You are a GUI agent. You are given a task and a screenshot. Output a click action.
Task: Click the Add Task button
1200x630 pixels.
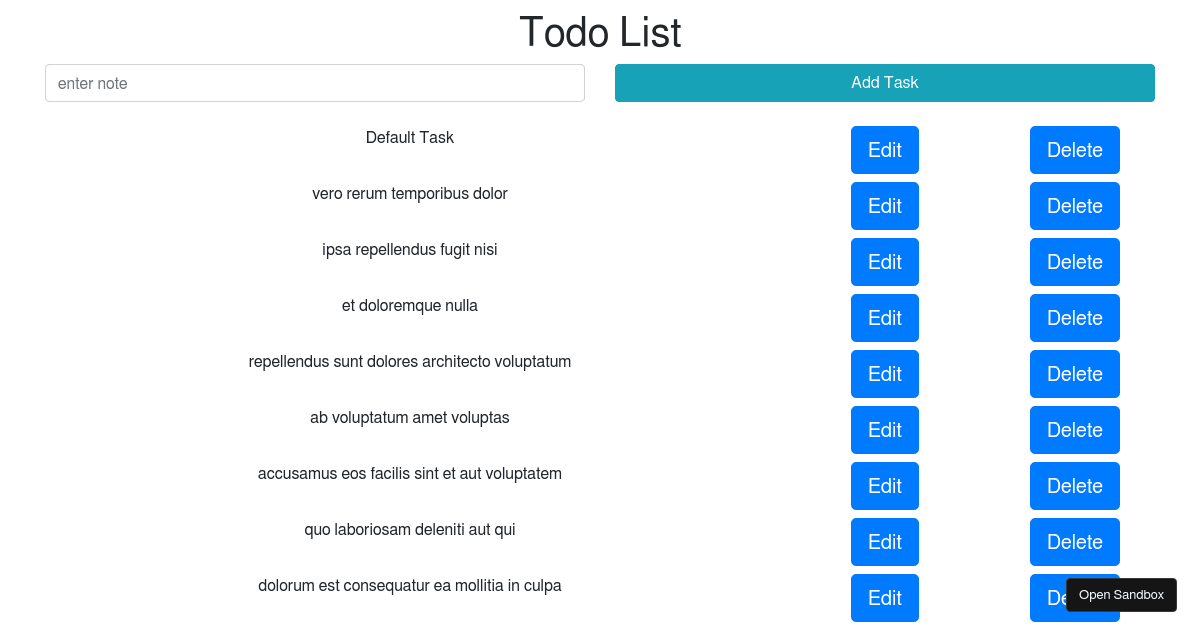point(884,83)
